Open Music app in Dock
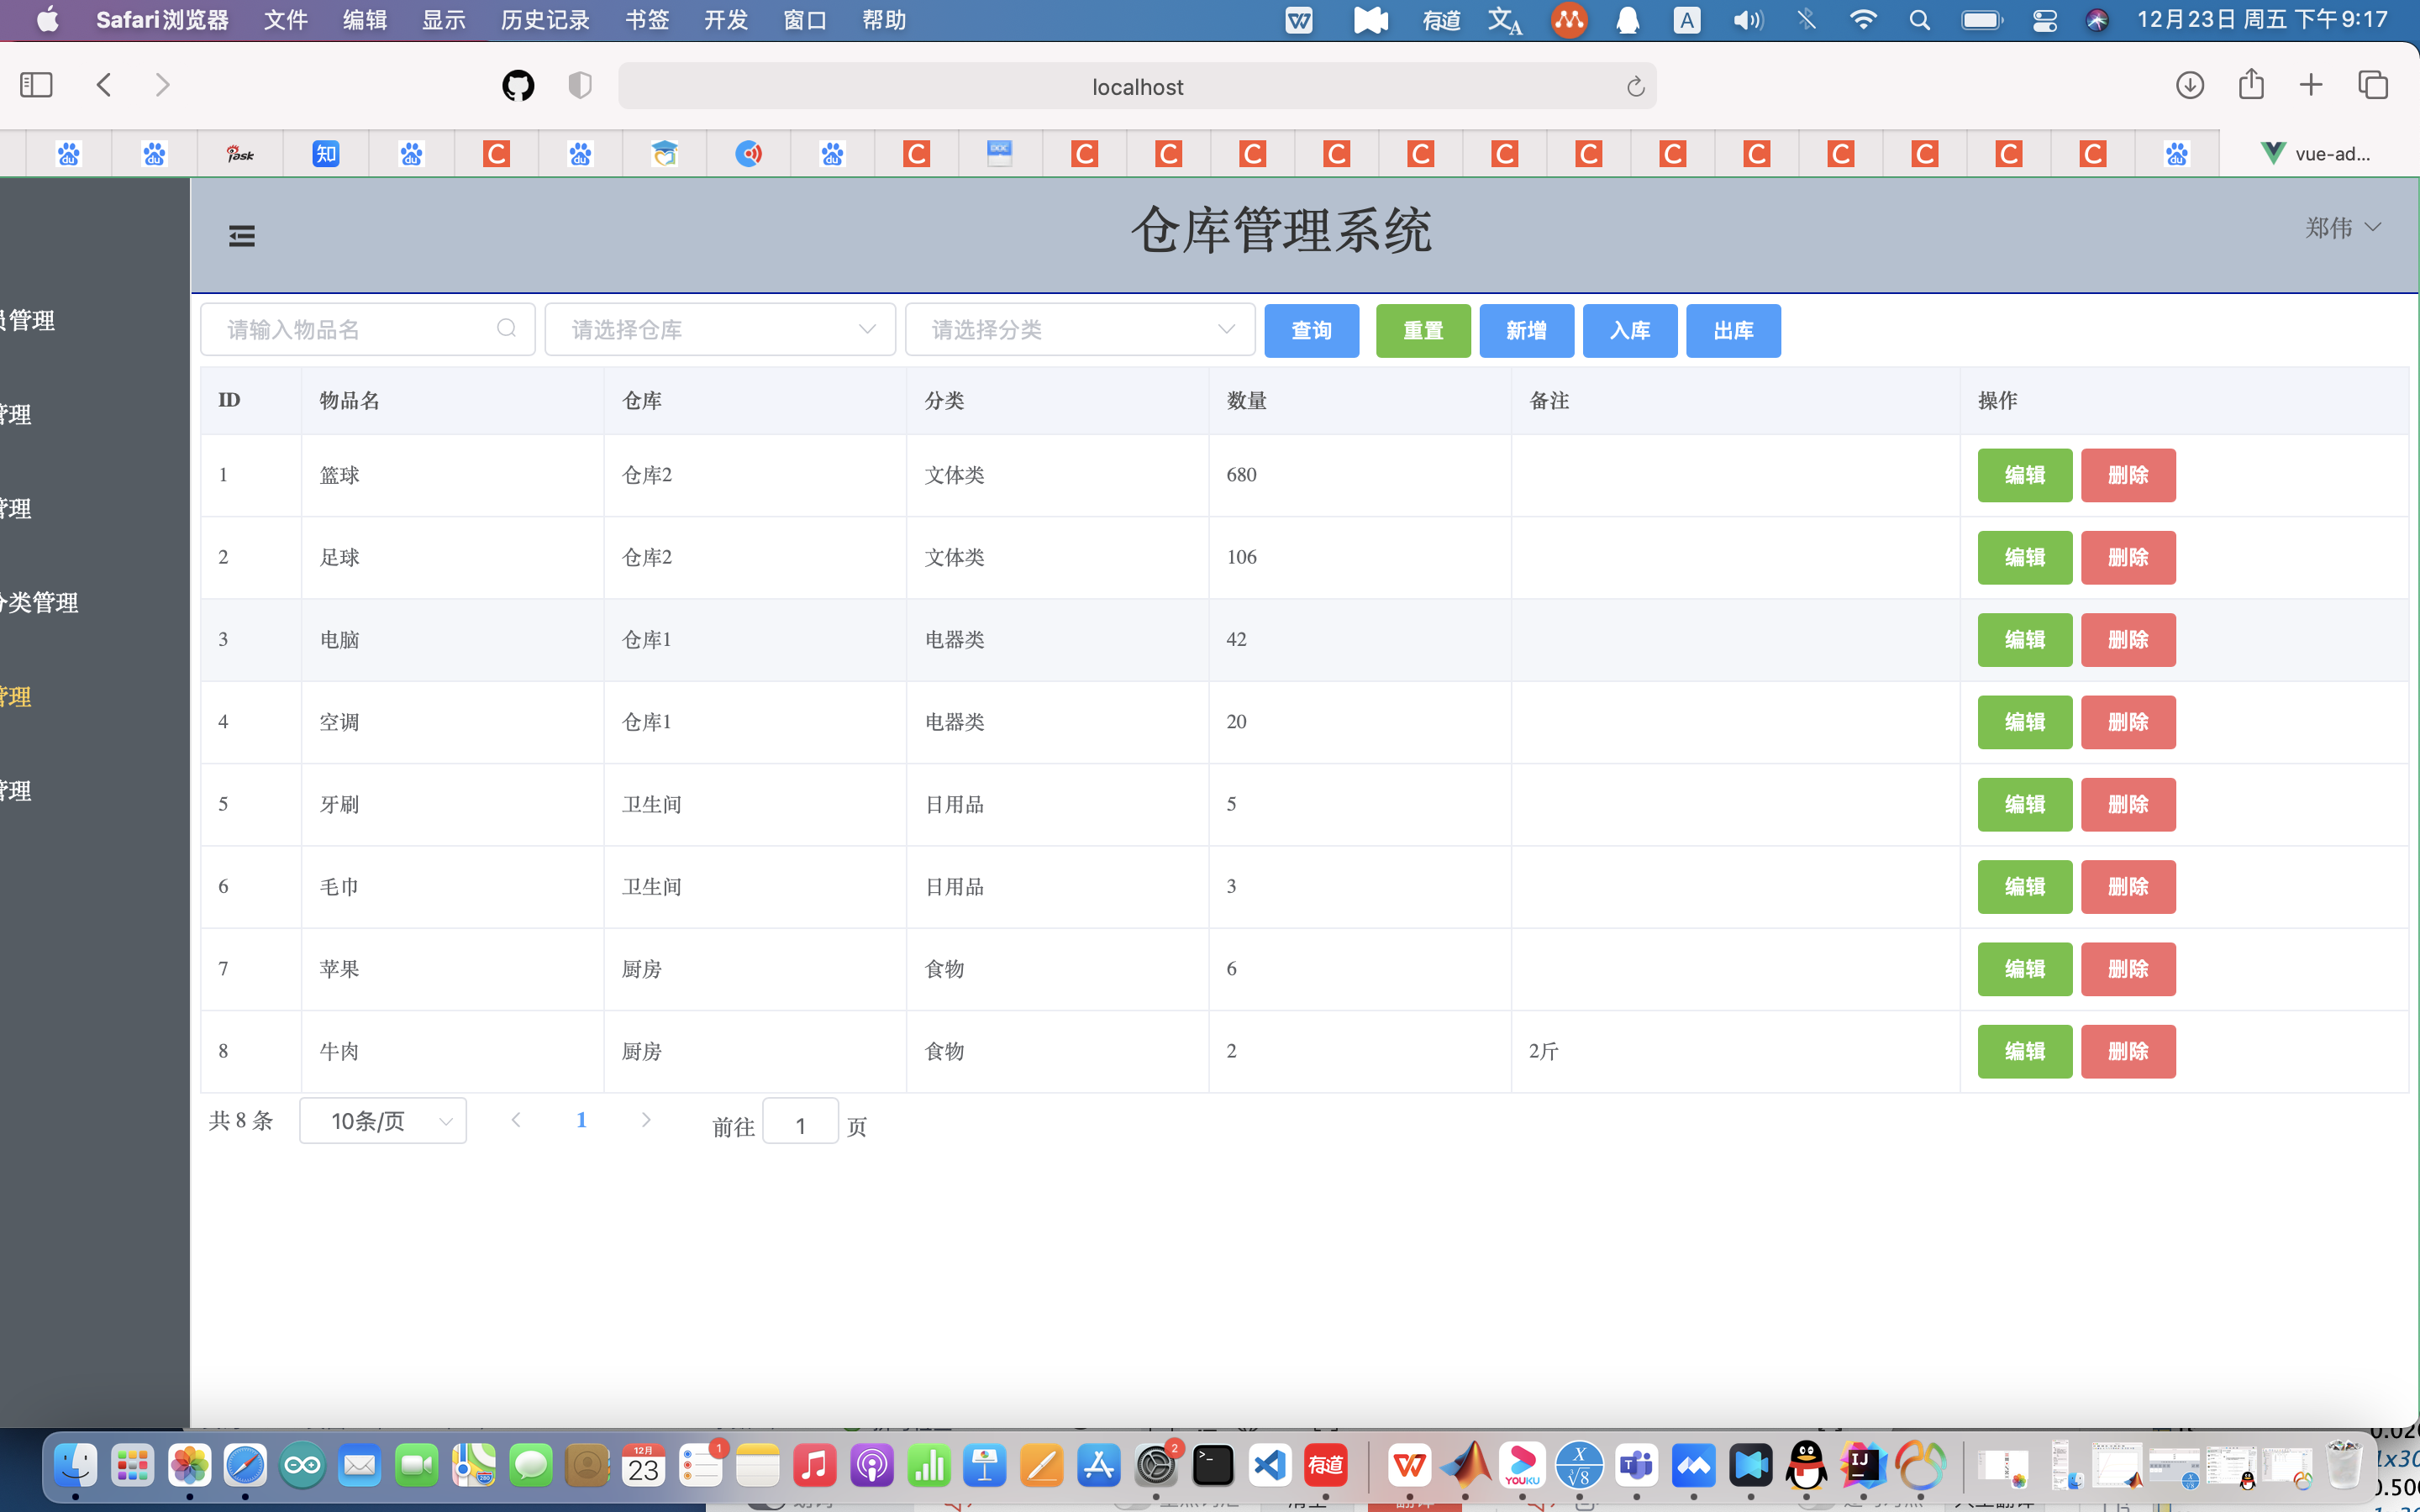This screenshot has width=2420, height=1512. [814, 1467]
